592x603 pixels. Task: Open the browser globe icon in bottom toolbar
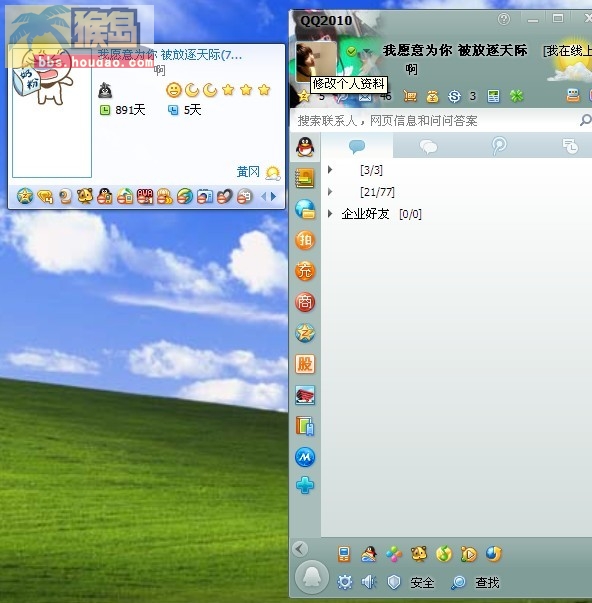pos(494,554)
